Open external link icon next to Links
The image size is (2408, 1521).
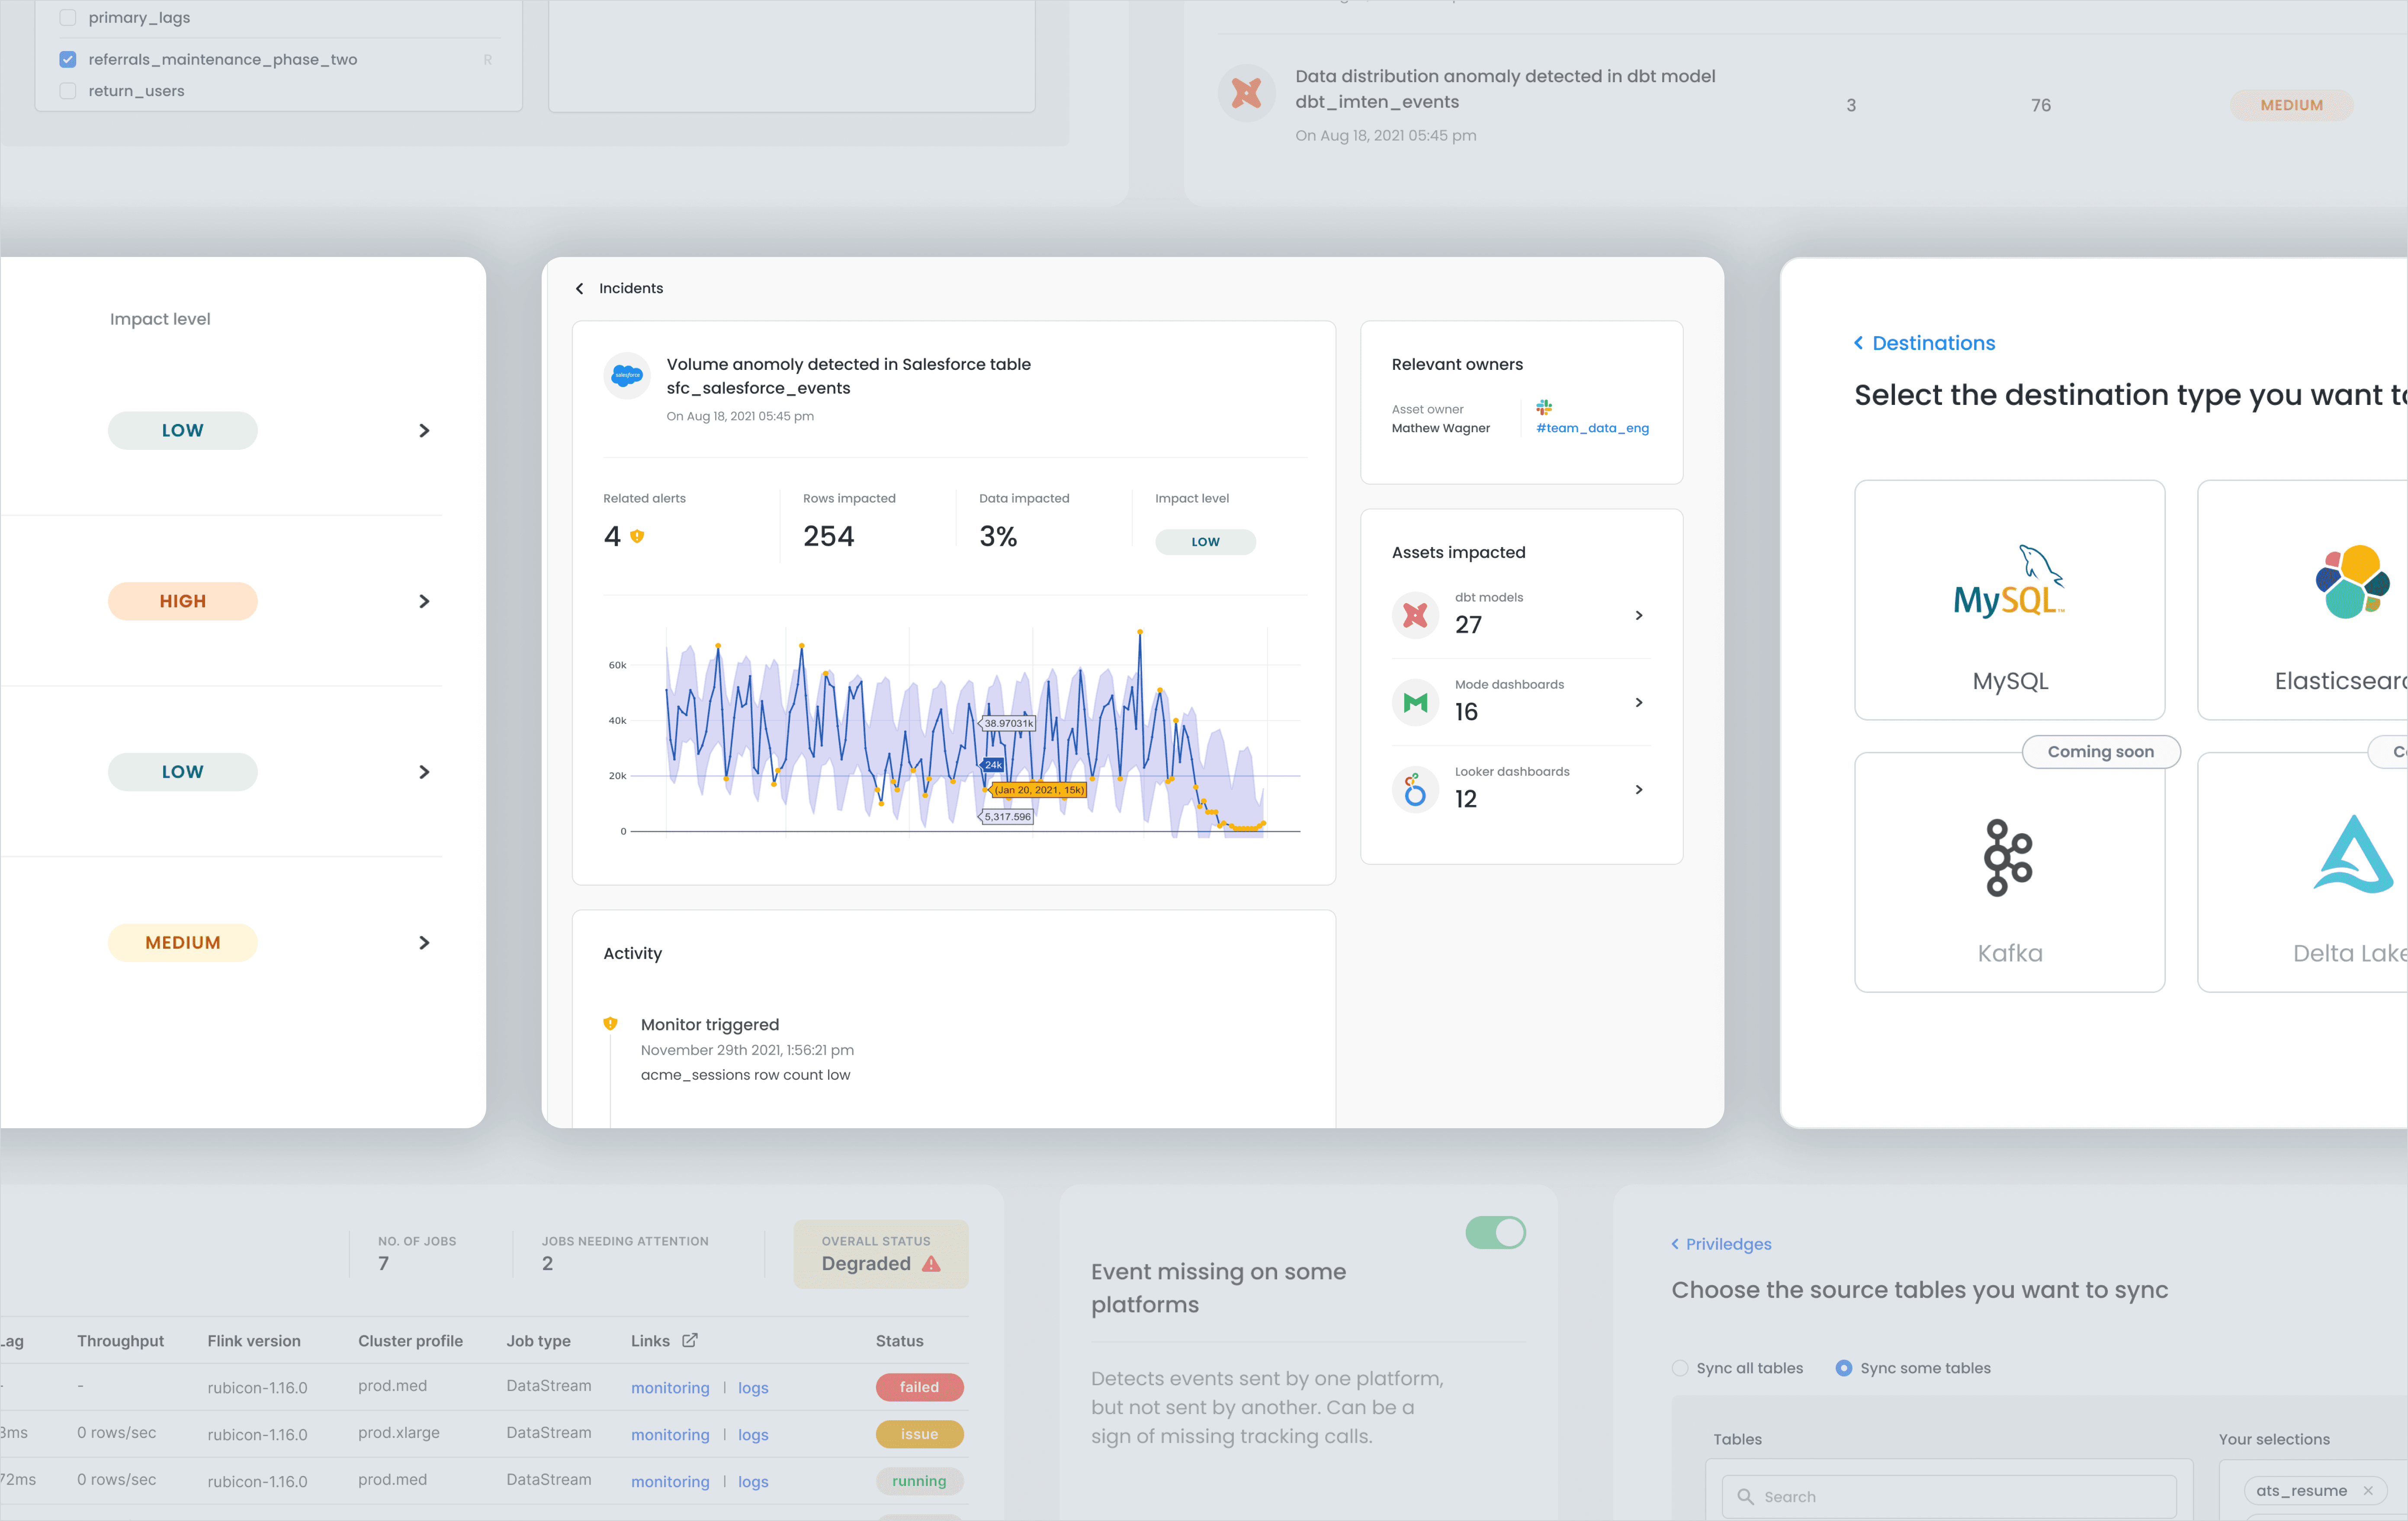point(690,1340)
